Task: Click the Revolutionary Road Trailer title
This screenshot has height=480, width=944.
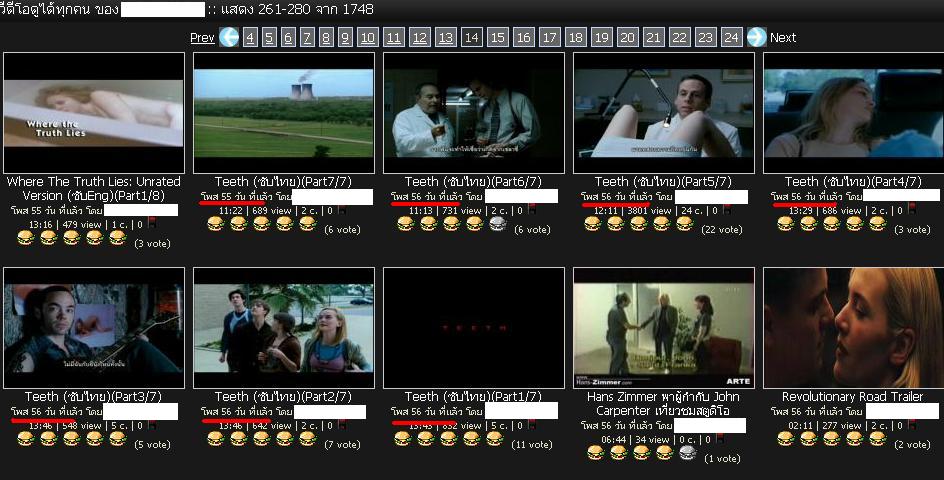Action: coord(852,396)
